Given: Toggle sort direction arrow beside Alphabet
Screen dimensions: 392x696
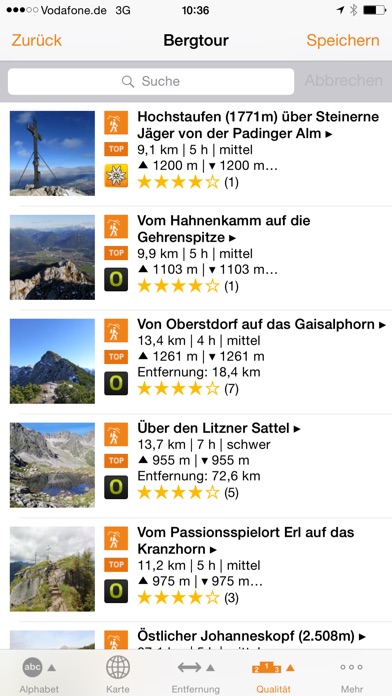Looking at the screenshot, I should point(51,667).
